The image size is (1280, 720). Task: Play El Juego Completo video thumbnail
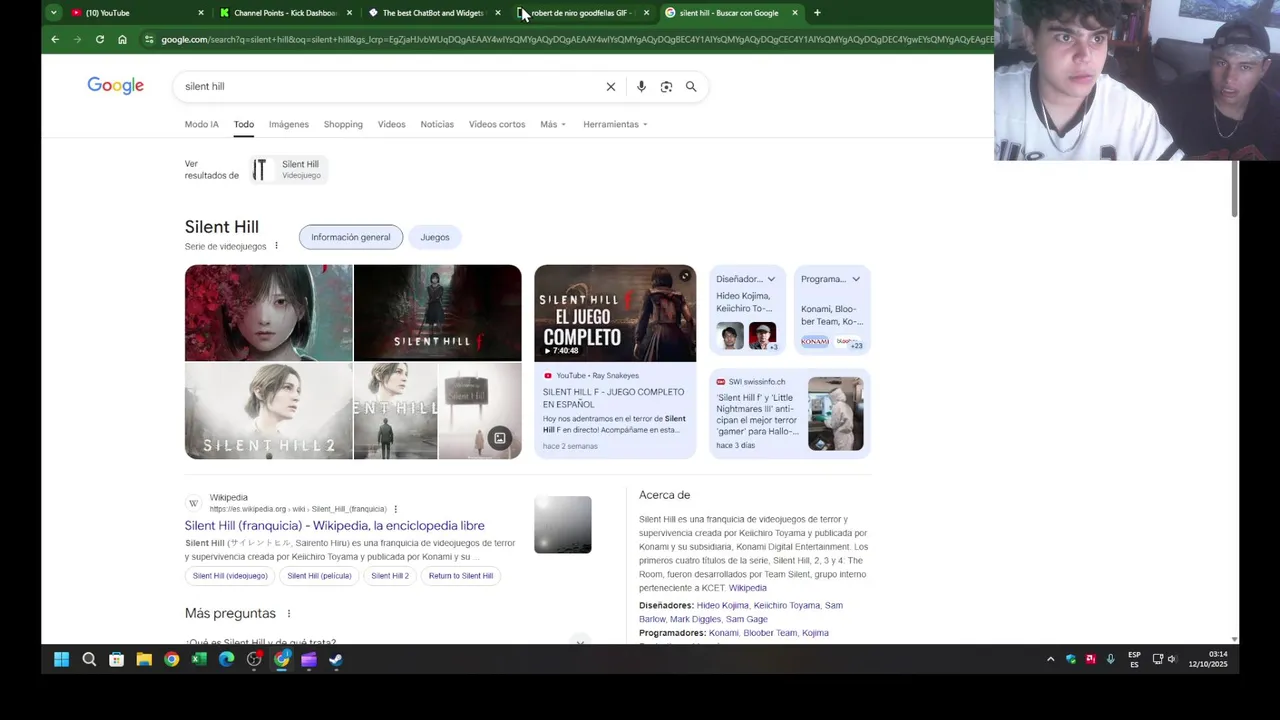coord(615,313)
